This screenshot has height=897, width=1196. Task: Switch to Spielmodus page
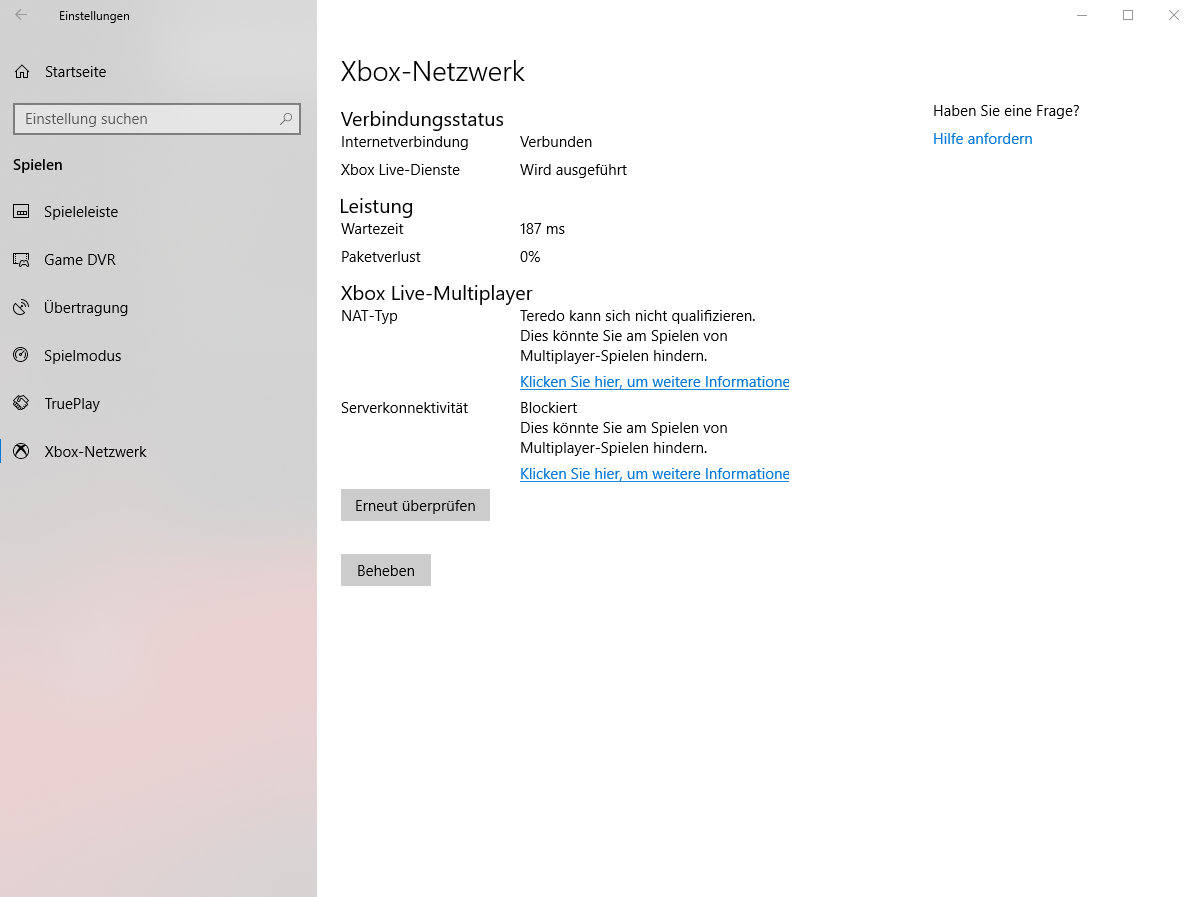(x=158, y=355)
